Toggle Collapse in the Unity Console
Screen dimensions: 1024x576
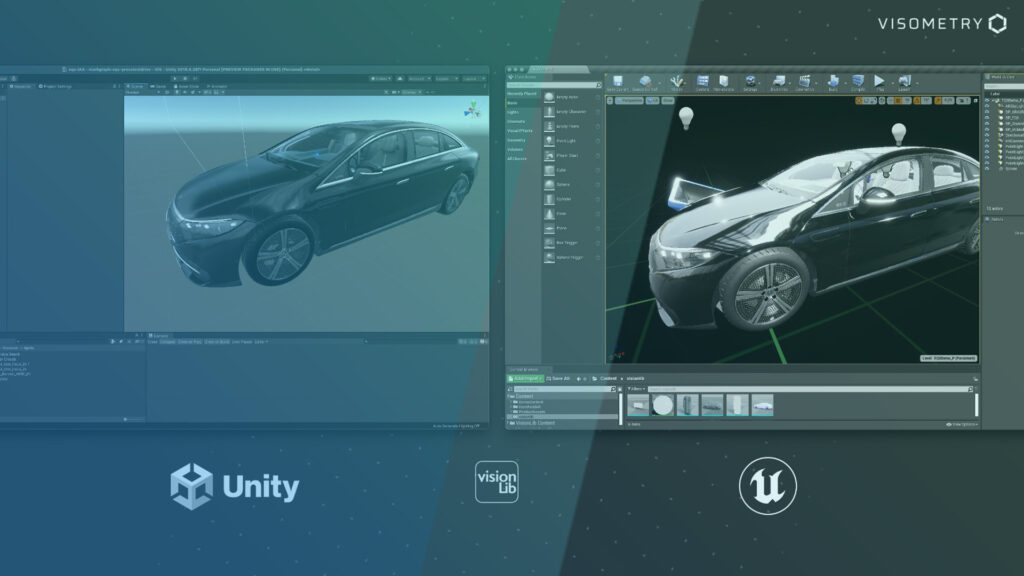coord(168,342)
